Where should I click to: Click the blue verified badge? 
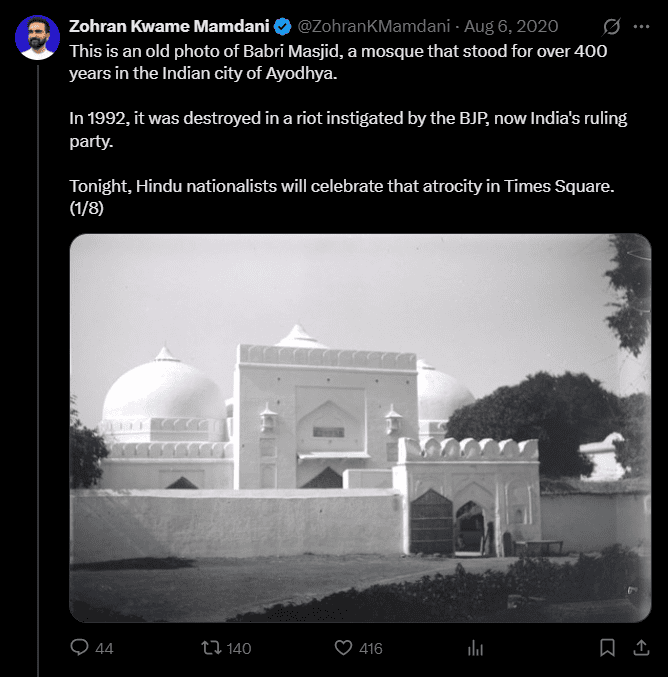284,27
